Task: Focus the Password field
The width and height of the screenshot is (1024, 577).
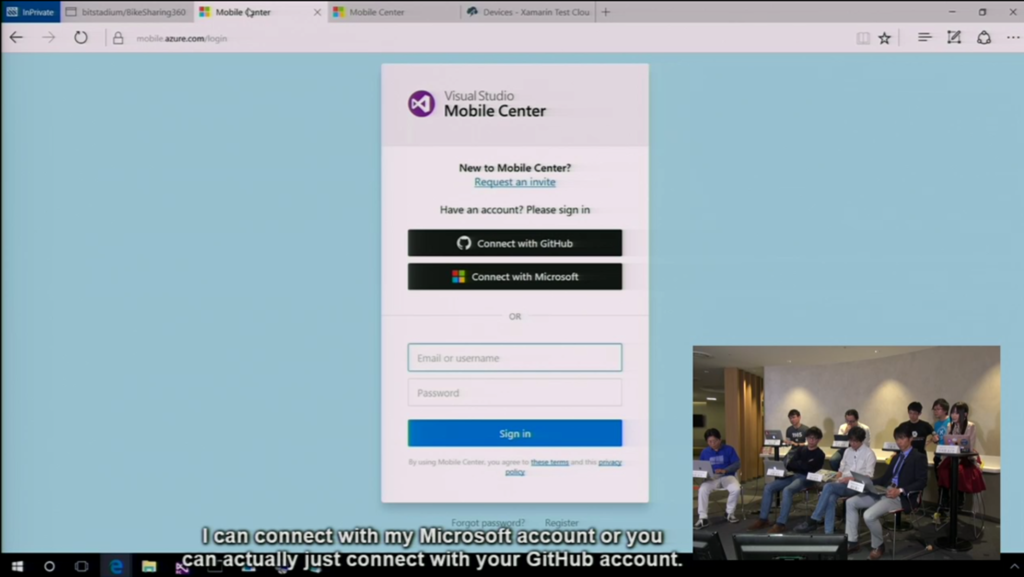Action: pos(515,393)
